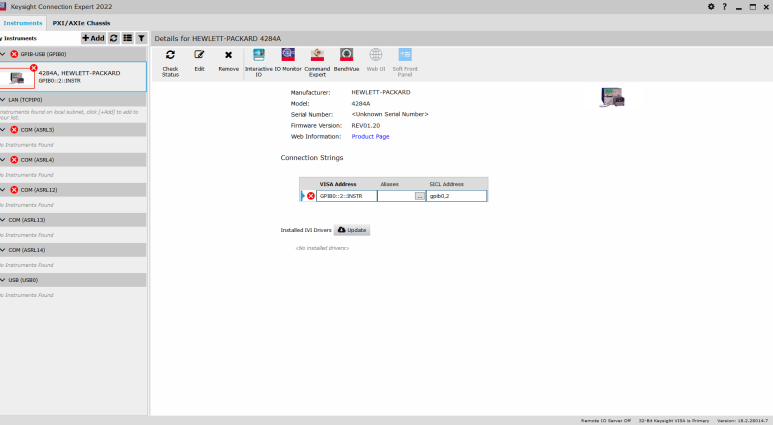Viewport: 773px width, 425px height.
Task: Collapse the USB (USB0) section
Action: [x=3, y=280]
